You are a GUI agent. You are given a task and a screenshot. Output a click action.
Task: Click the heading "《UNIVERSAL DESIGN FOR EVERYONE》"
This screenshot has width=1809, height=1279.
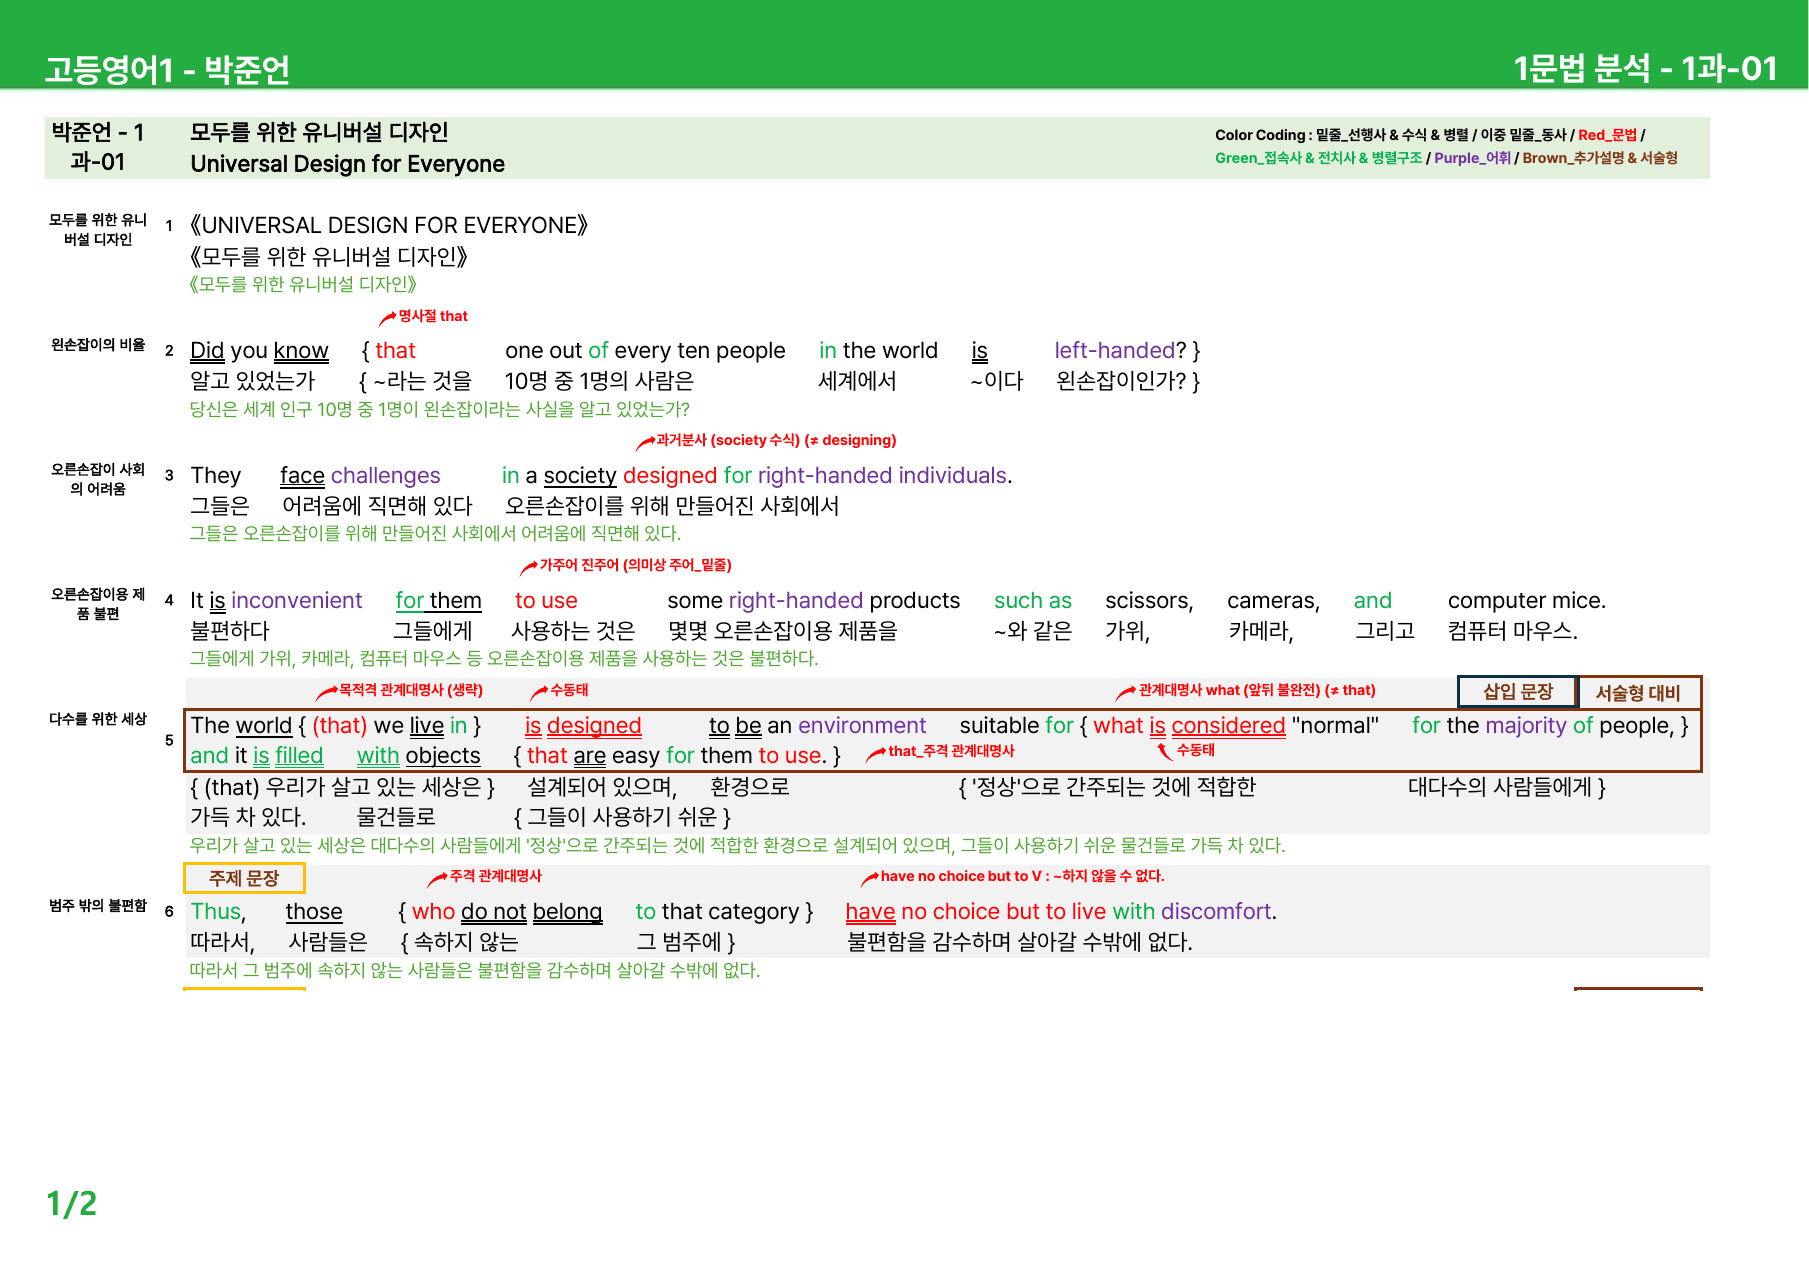coord(389,225)
